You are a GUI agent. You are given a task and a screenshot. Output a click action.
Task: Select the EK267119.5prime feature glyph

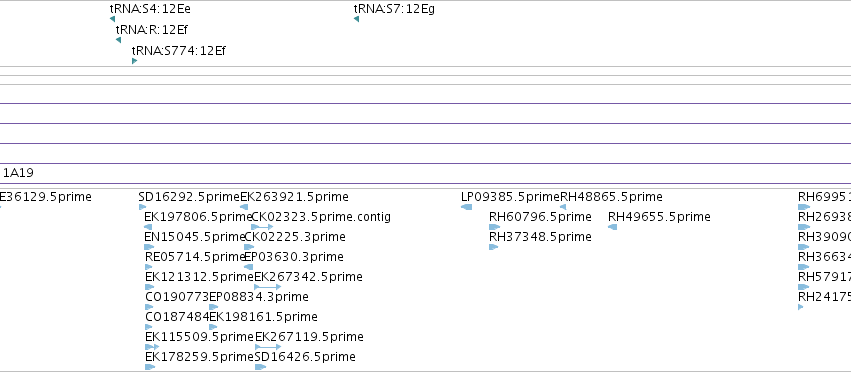pos(268,346)
